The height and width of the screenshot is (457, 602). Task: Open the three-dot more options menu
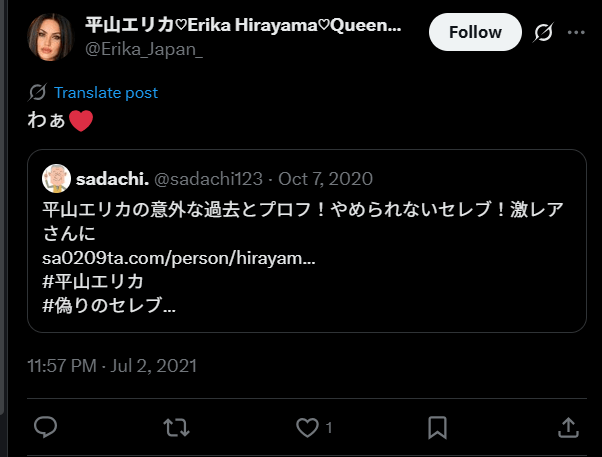point(576,33)
